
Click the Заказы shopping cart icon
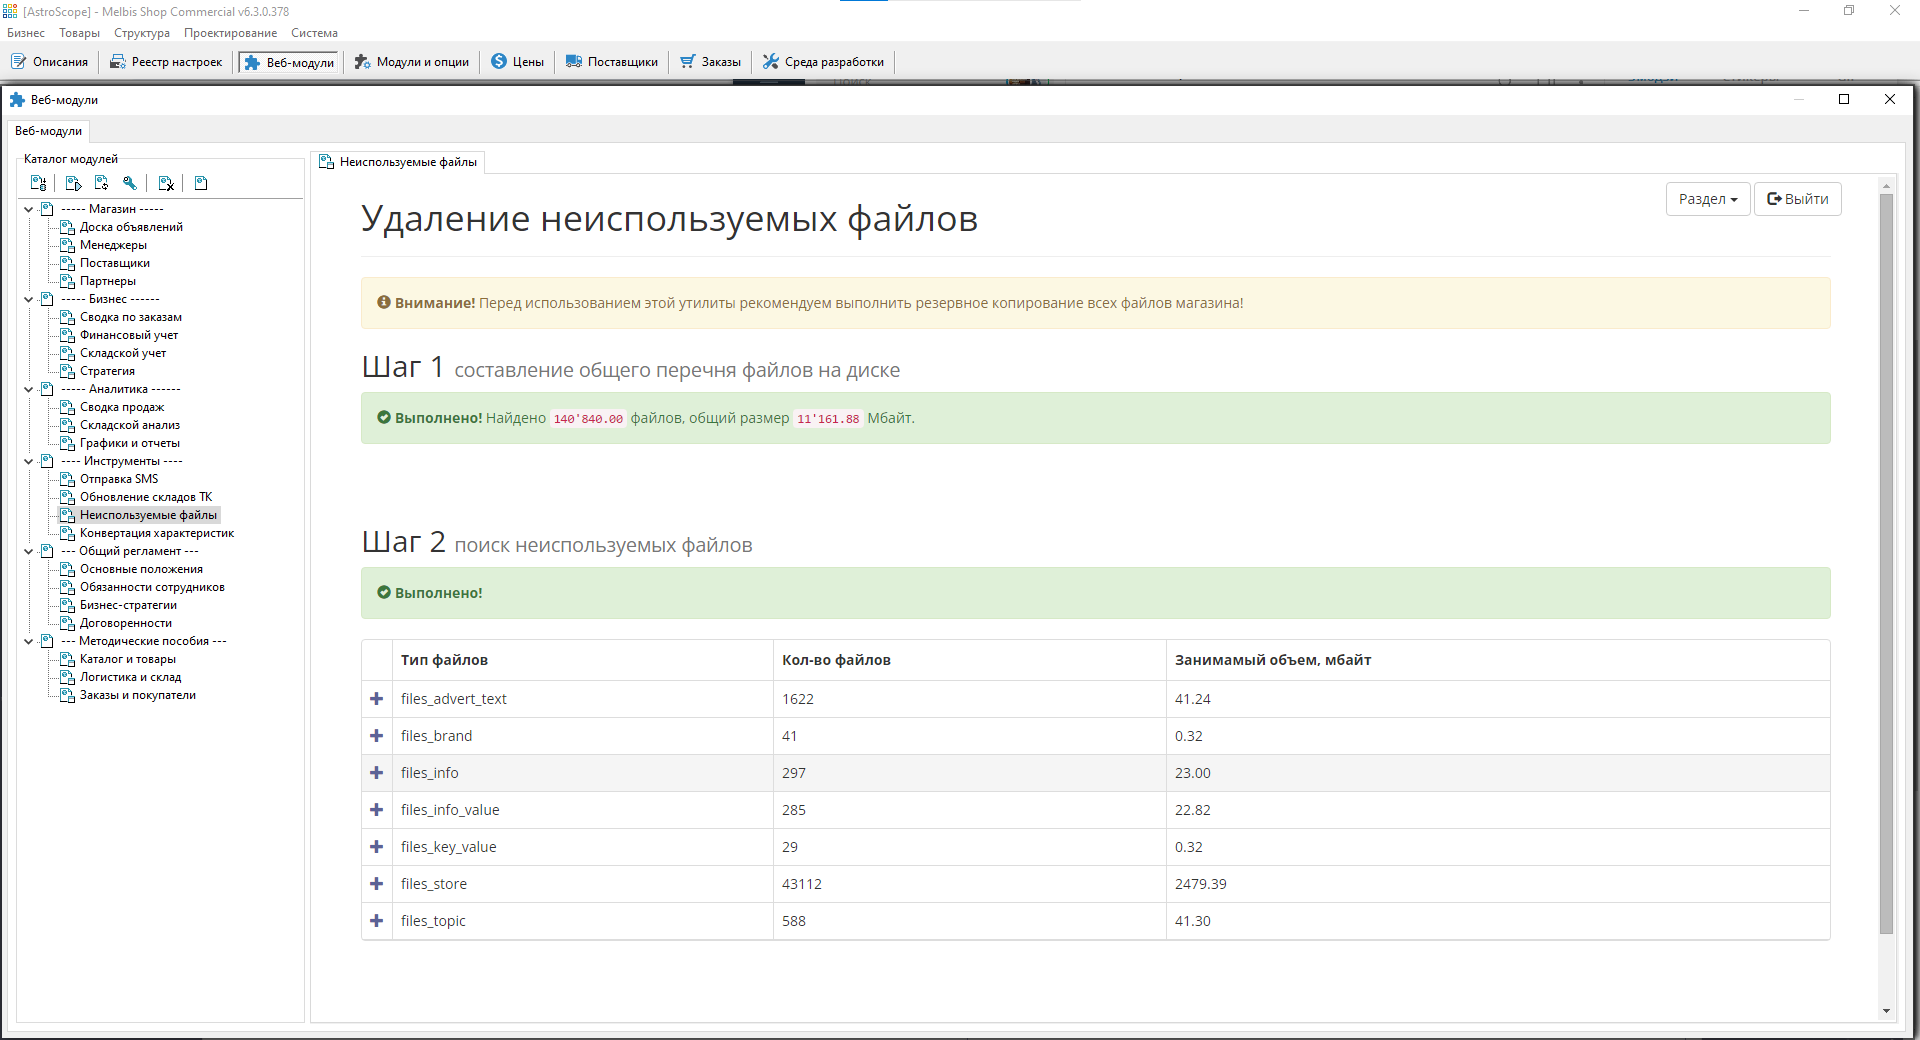click(x=687, y=62)
